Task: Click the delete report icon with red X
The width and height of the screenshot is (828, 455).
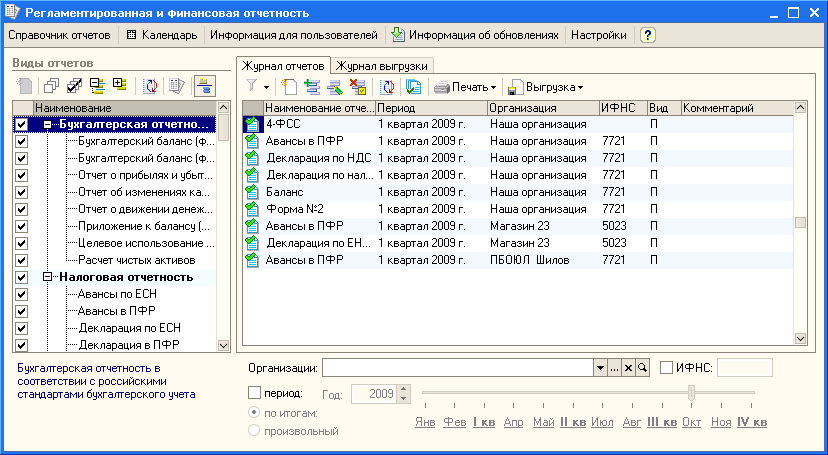Action: click(x=358, y=87)
